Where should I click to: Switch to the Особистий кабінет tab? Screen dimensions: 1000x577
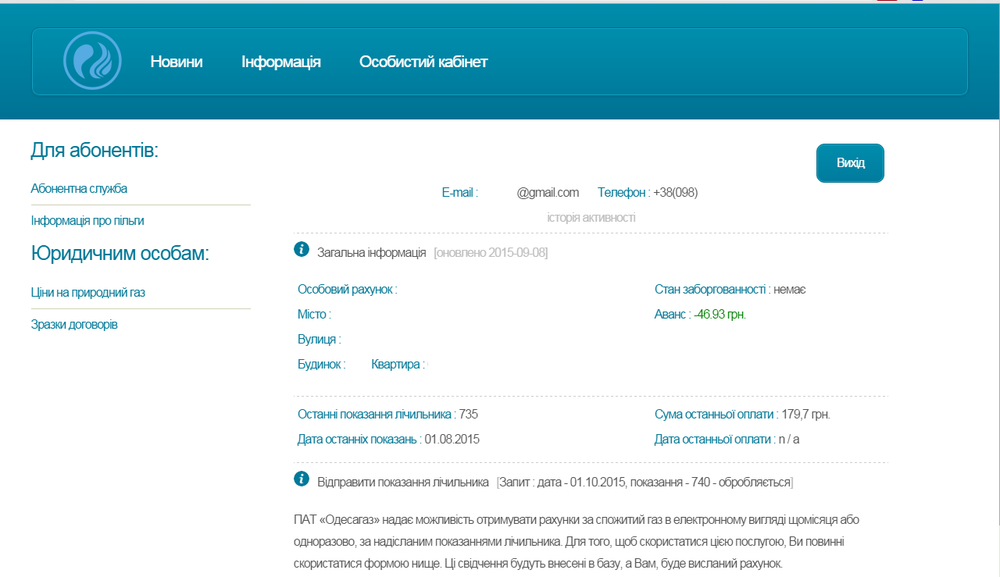point(423,61)
